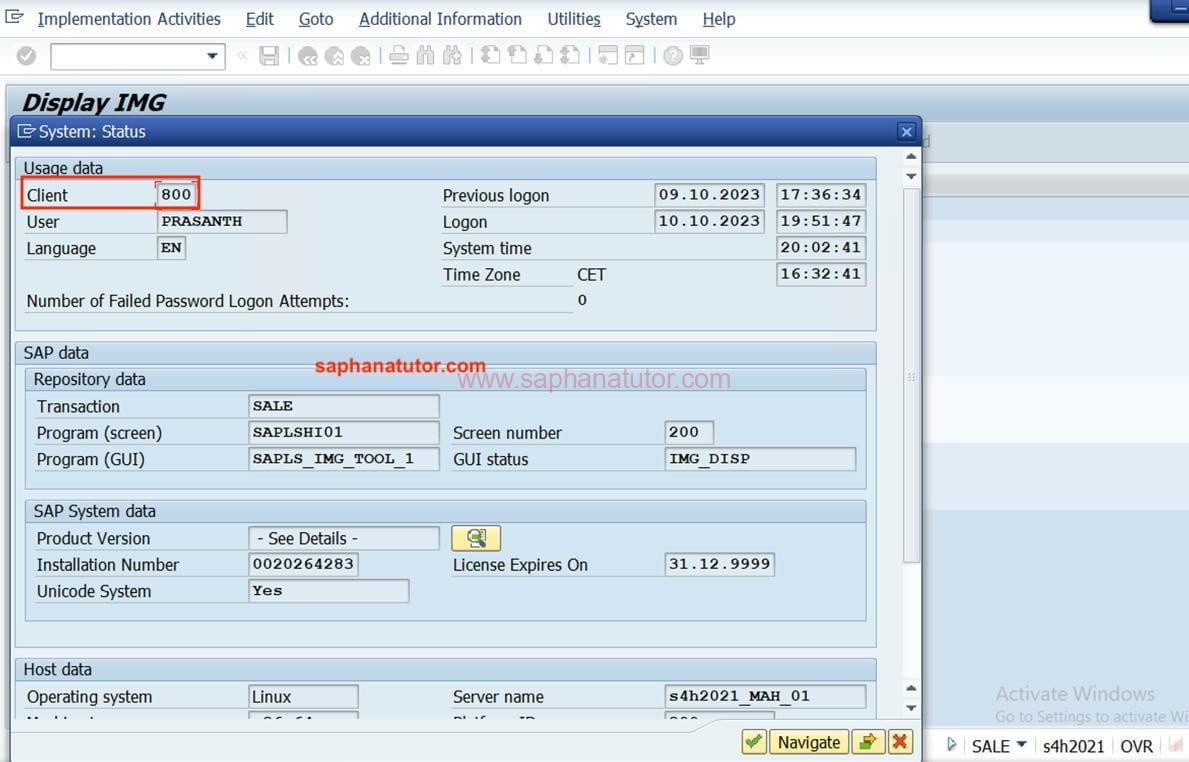Open the Additional Information menu
1189x762 pixels.
click(440, 19)
